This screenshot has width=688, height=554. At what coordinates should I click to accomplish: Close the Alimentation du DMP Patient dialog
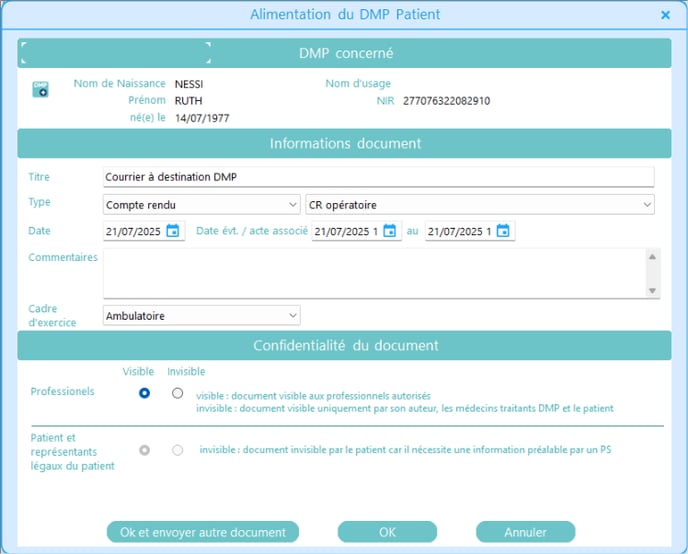[x=665, y=15]
